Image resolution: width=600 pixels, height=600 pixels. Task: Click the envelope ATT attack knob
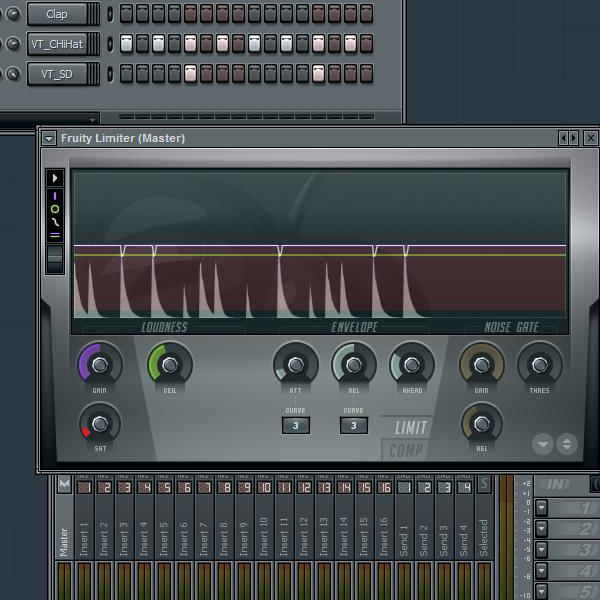(x=296, y=365)
